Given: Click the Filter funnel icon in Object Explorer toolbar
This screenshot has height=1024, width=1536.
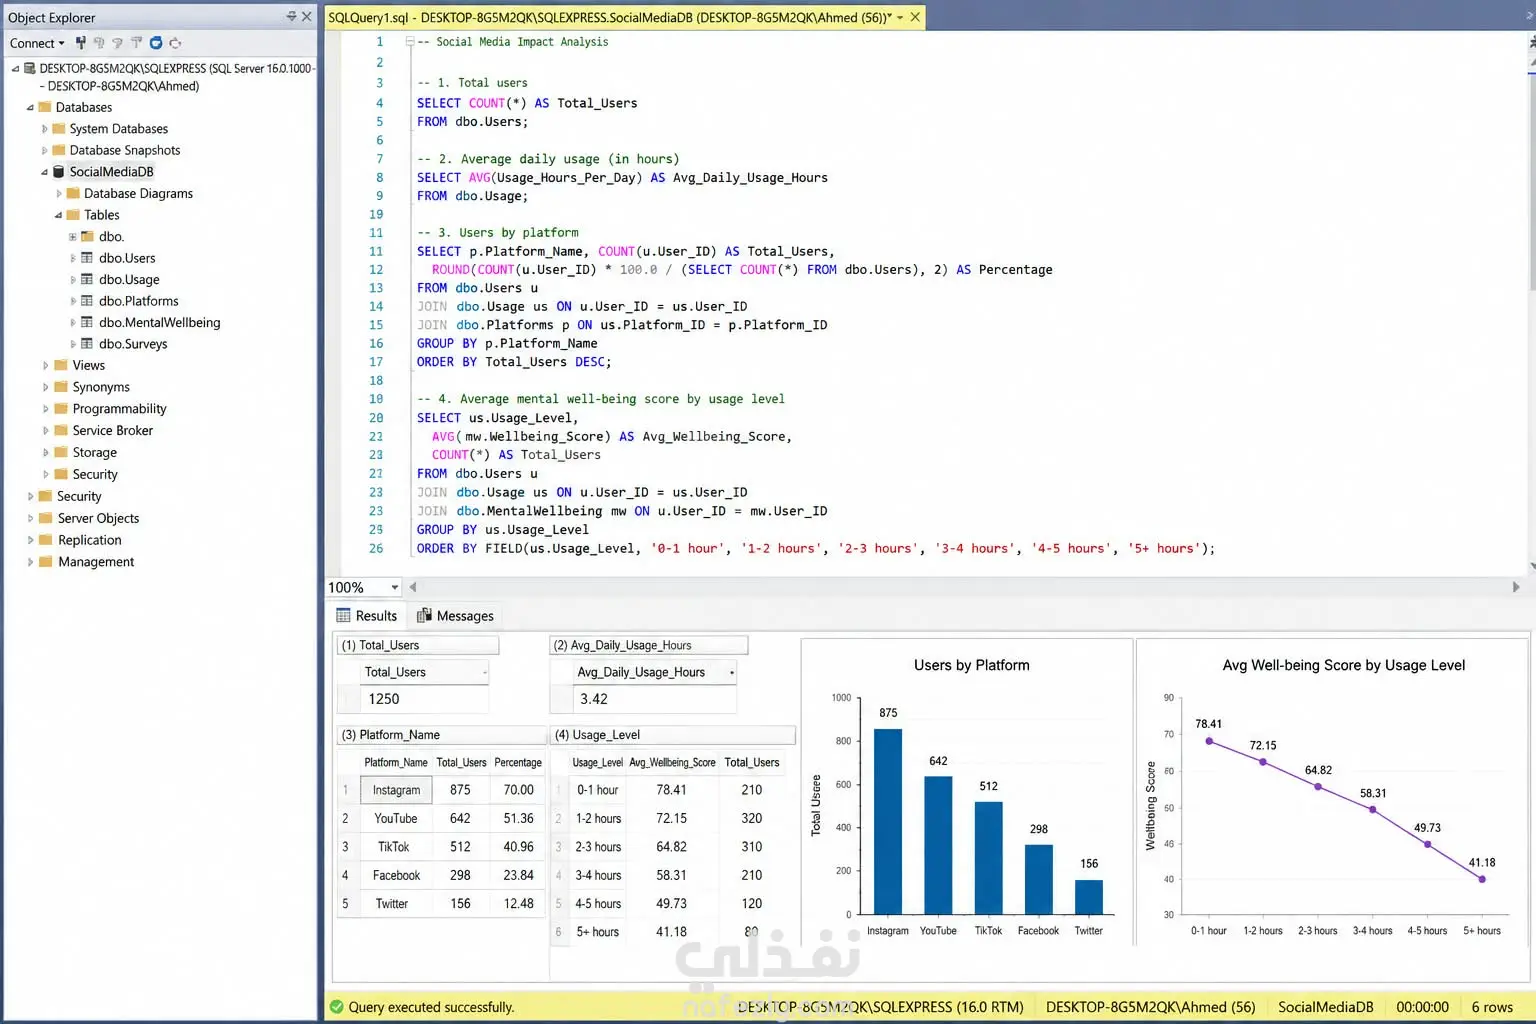Looking at the screenshot, I should pyautogui.click(x=136, y=43).
